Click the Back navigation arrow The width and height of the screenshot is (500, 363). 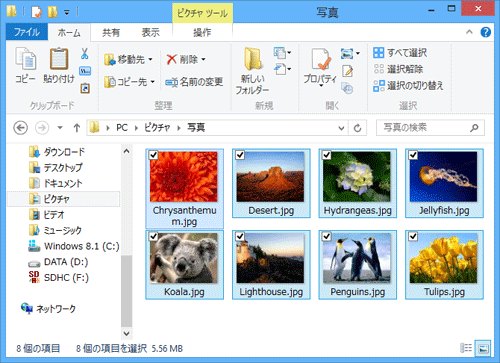[x=20, y=128]
